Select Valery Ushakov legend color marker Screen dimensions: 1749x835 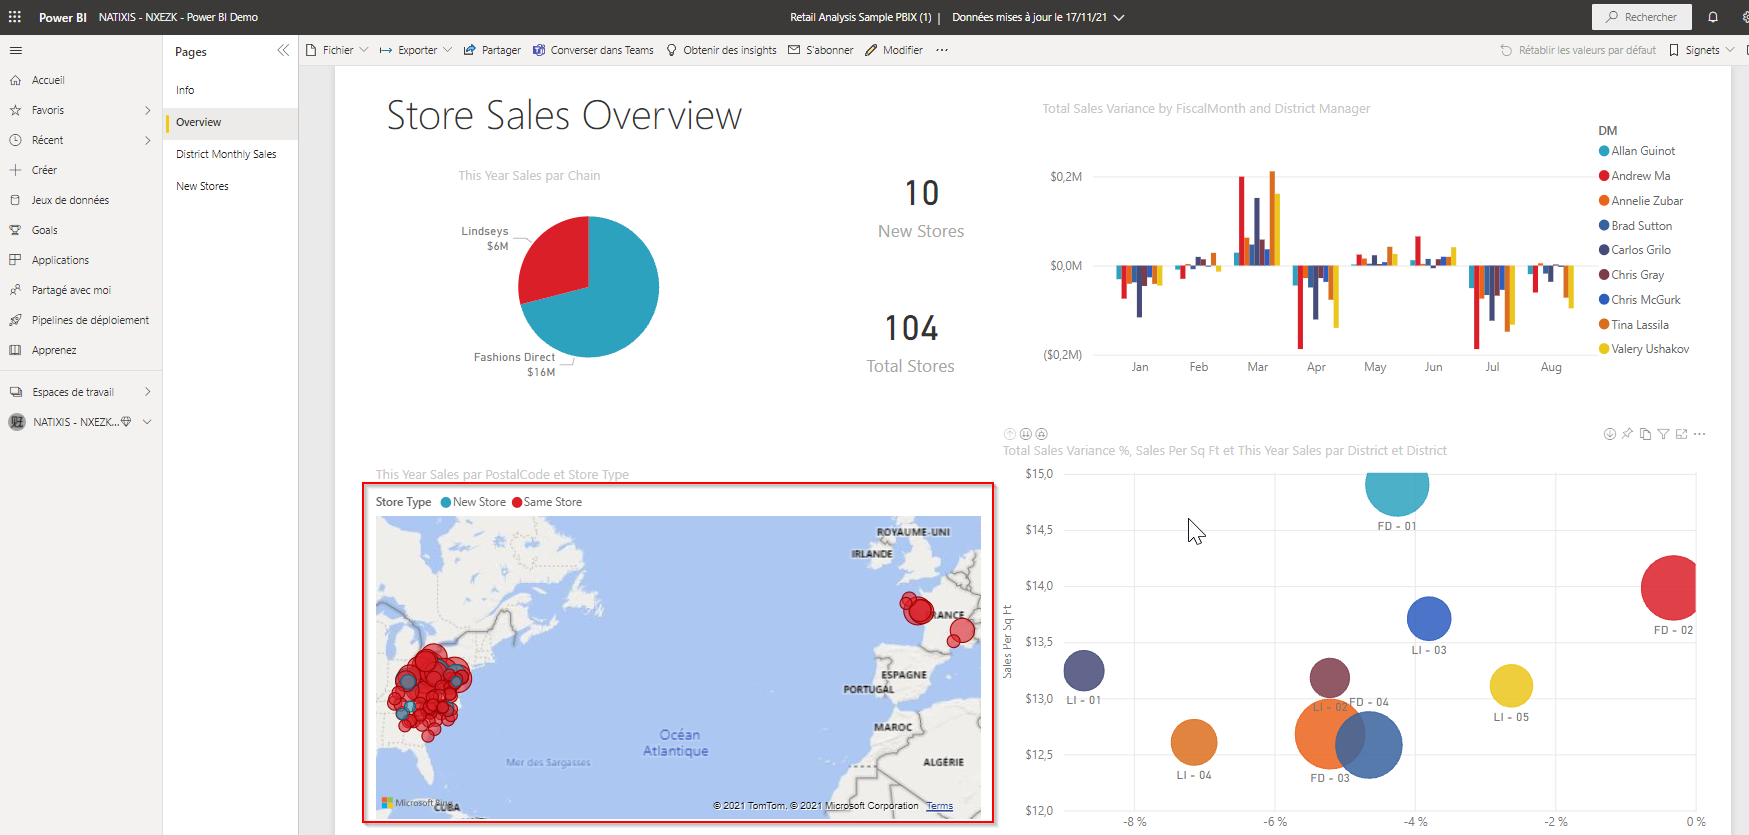click(1604, 349)
